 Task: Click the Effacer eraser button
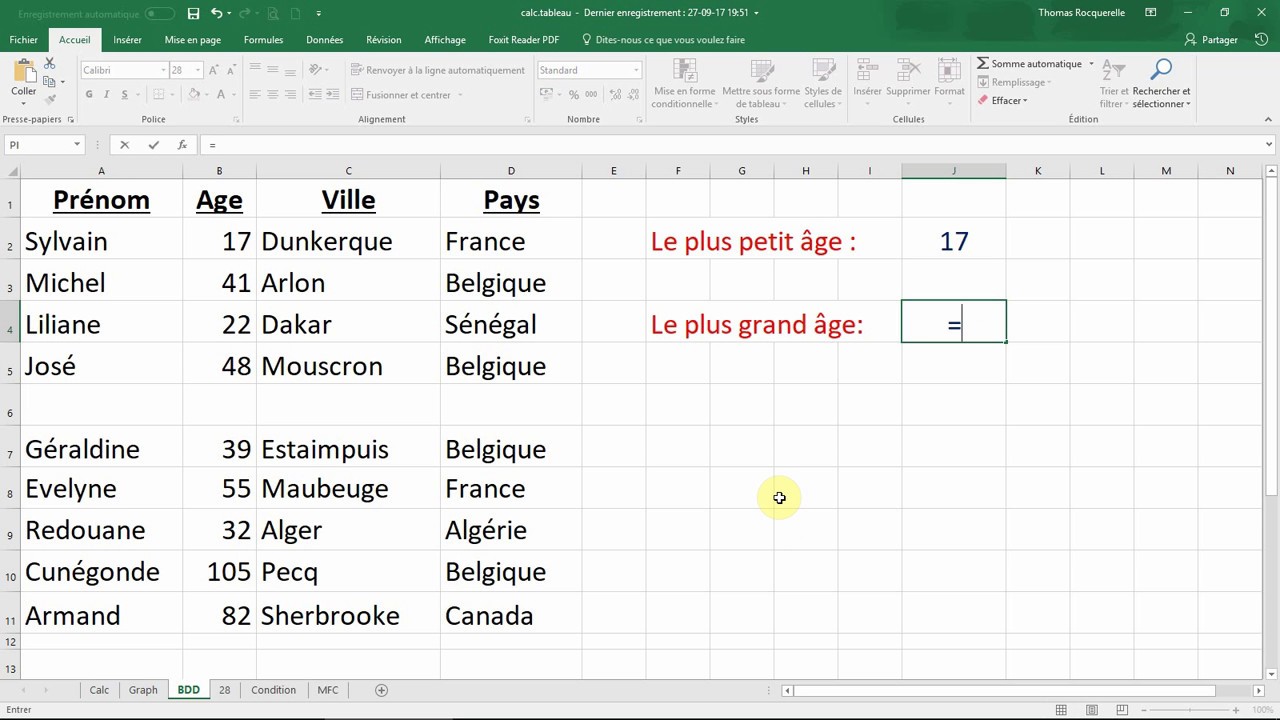pos(1002,100)
